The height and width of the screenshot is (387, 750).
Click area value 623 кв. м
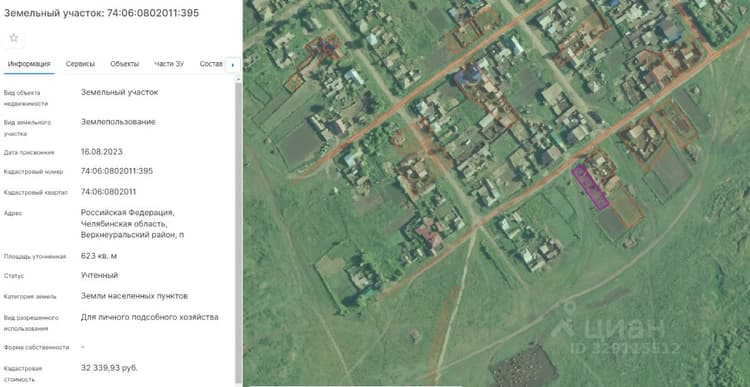99,256
